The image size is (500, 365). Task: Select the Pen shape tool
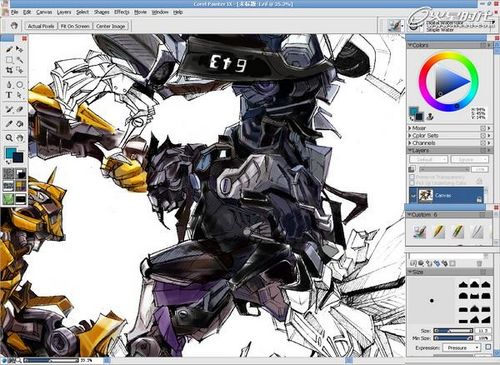pos(9,85)
